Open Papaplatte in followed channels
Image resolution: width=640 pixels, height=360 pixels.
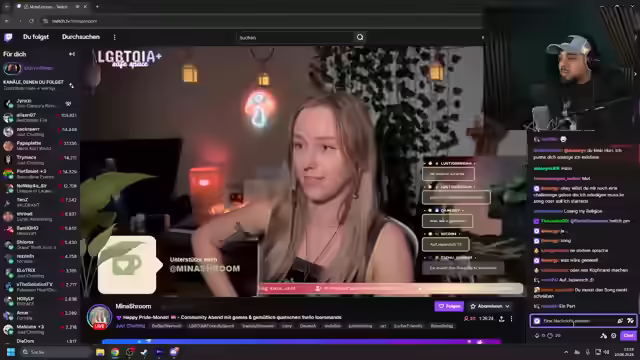(x=40, y=146)
